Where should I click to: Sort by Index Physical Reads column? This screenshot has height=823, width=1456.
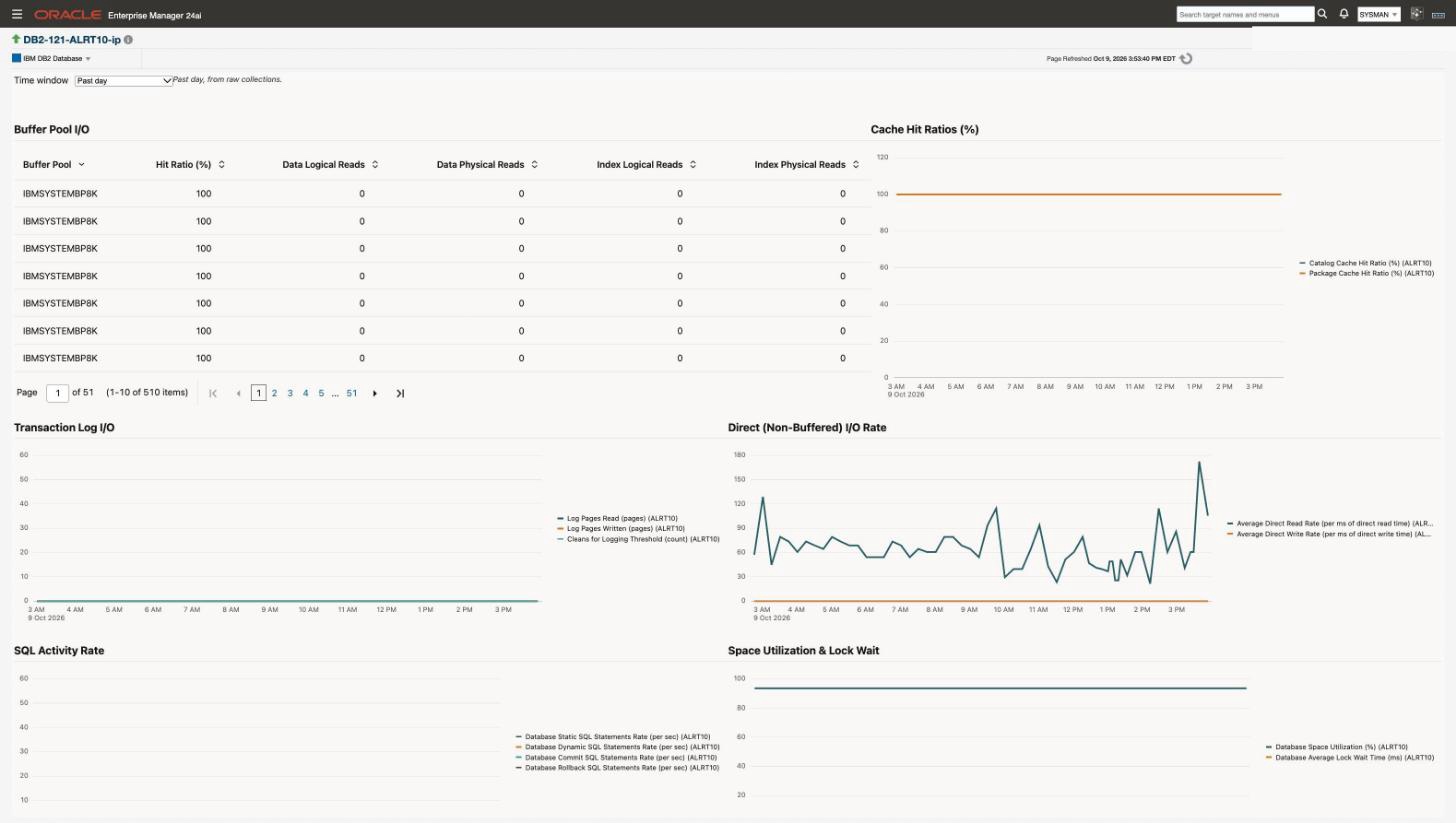pos(856,165)
